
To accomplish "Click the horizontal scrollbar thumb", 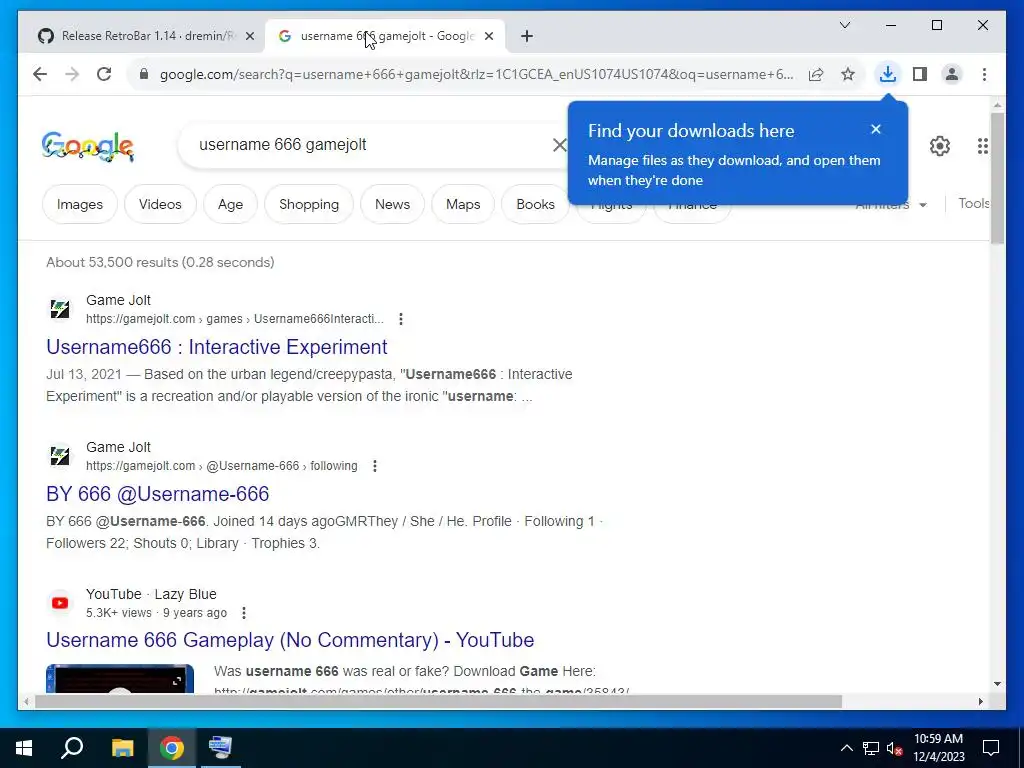I will coord(438,701).
